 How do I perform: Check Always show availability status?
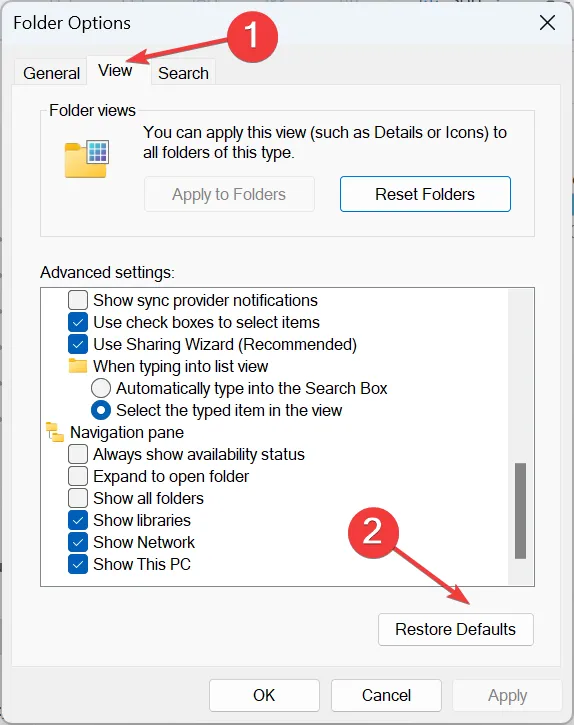click(78, 454)
